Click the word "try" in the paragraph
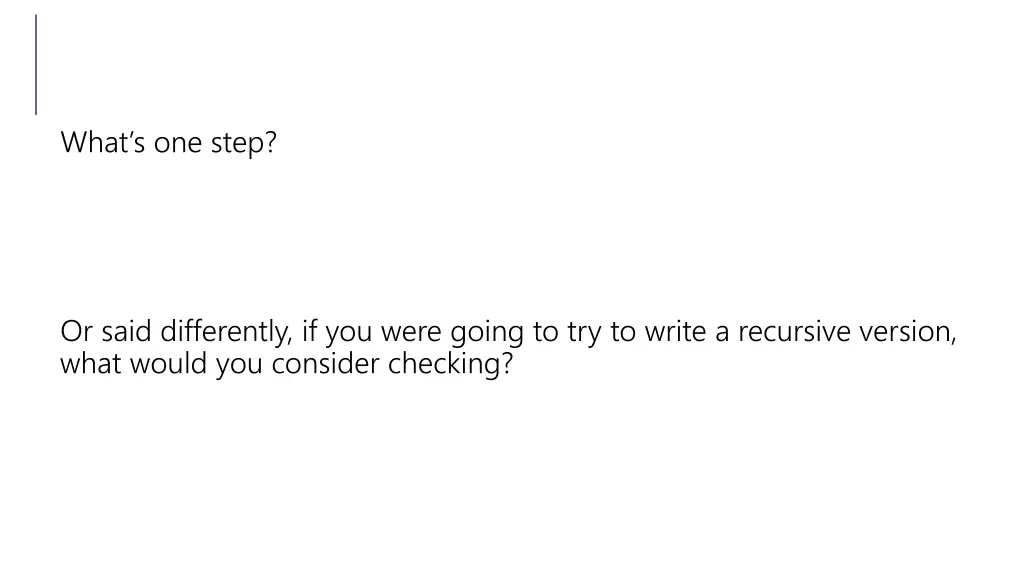This screenshot has height=576, width=1024. pyautogui.click(x=584, y=332)
